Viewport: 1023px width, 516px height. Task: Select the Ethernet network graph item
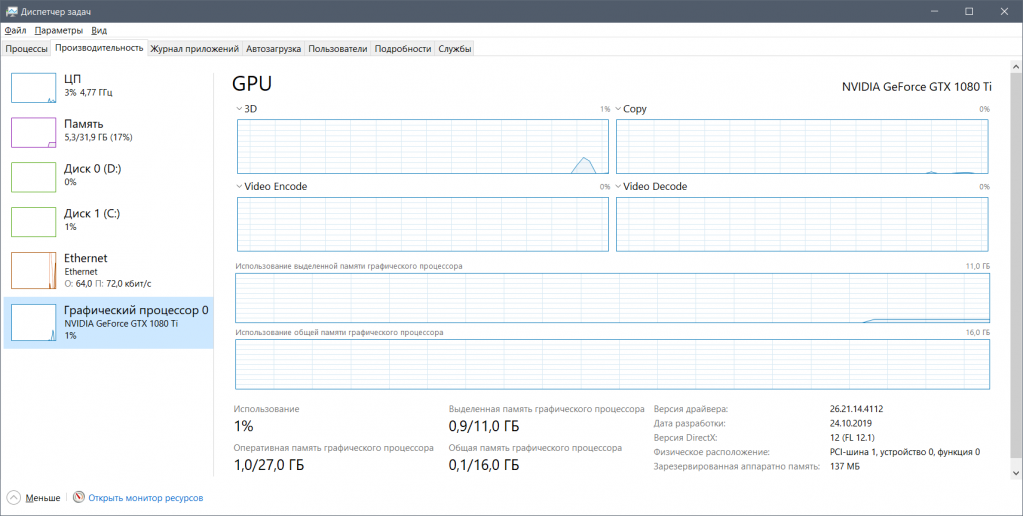pos(33,270)
